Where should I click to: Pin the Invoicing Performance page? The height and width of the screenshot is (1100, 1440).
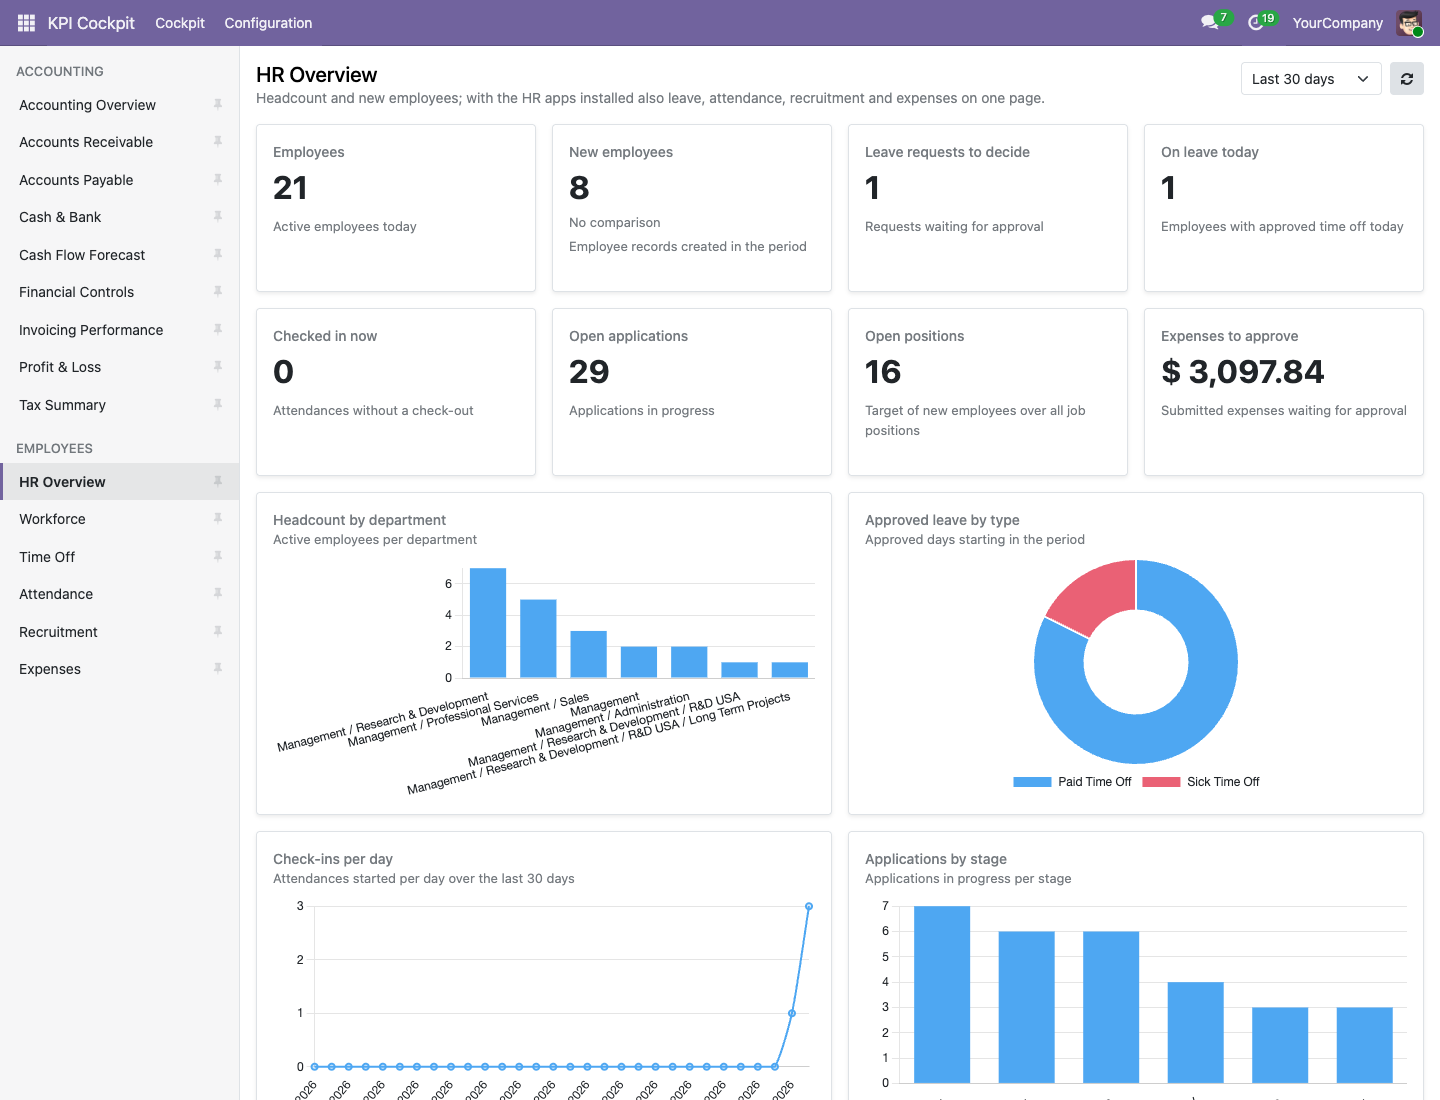pos(218,330)
